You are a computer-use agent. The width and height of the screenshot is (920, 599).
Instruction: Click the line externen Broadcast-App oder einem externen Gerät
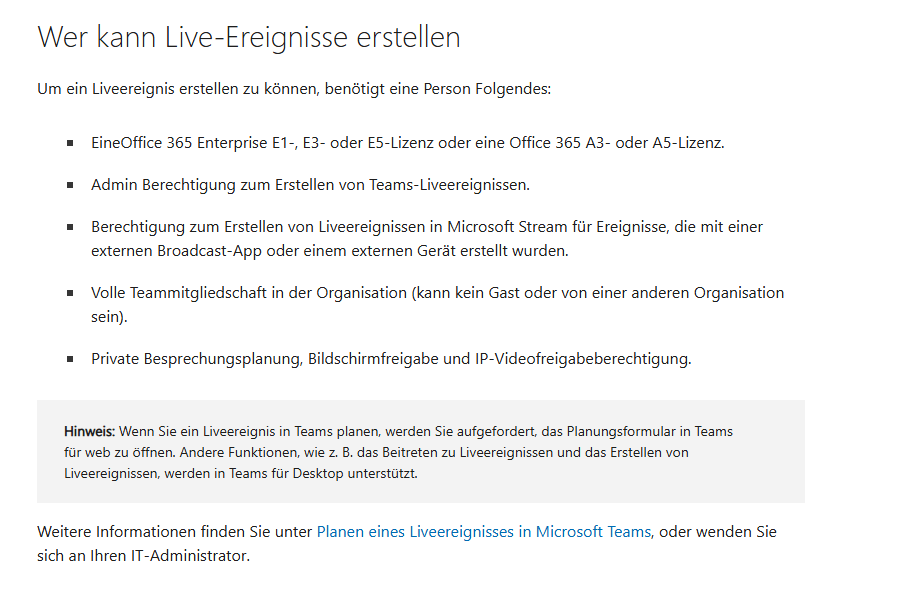pos(330,251)
